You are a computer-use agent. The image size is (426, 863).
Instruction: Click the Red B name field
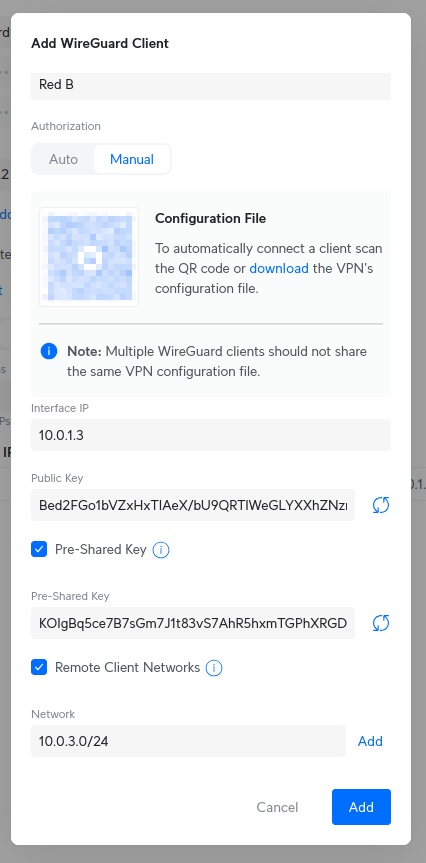coord(211,86)
